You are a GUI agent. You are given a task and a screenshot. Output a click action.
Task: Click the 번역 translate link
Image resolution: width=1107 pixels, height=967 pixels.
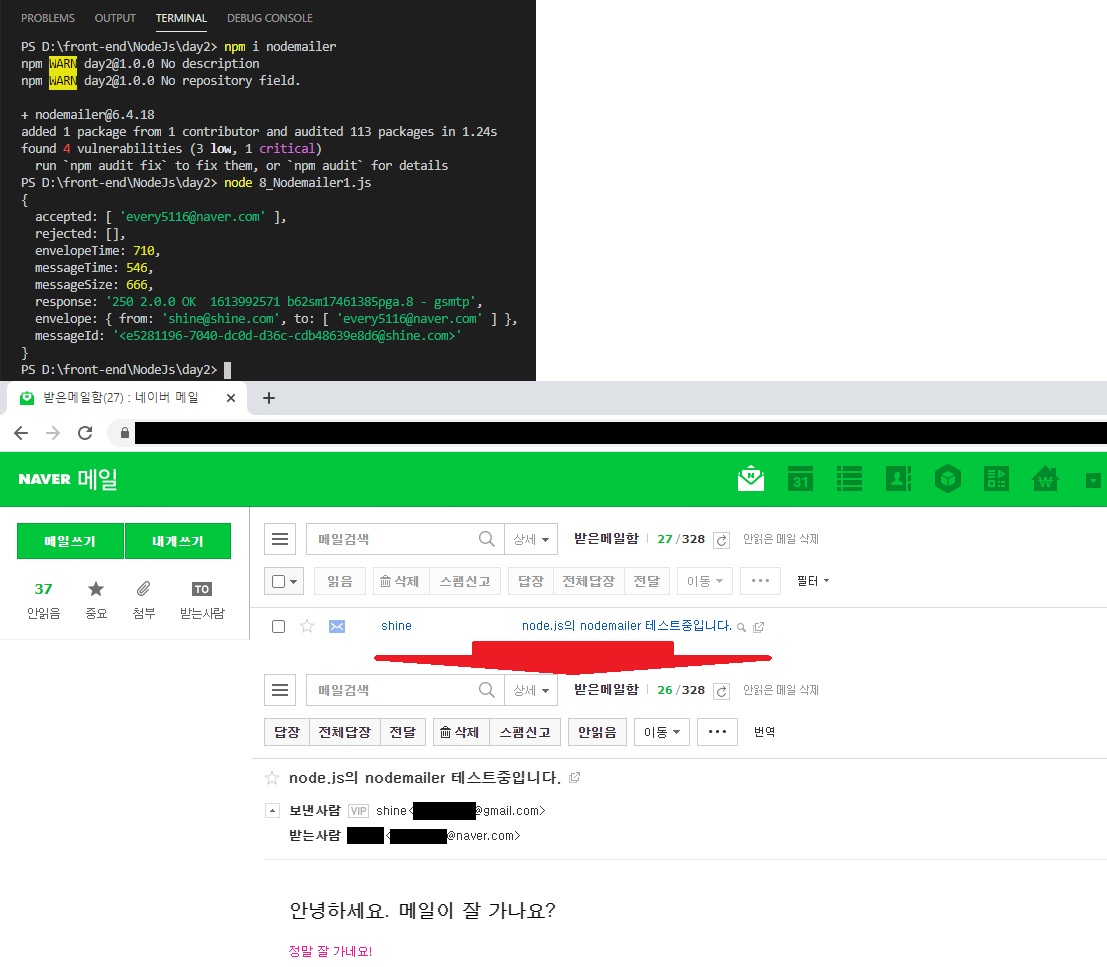[x=765, y=732]
